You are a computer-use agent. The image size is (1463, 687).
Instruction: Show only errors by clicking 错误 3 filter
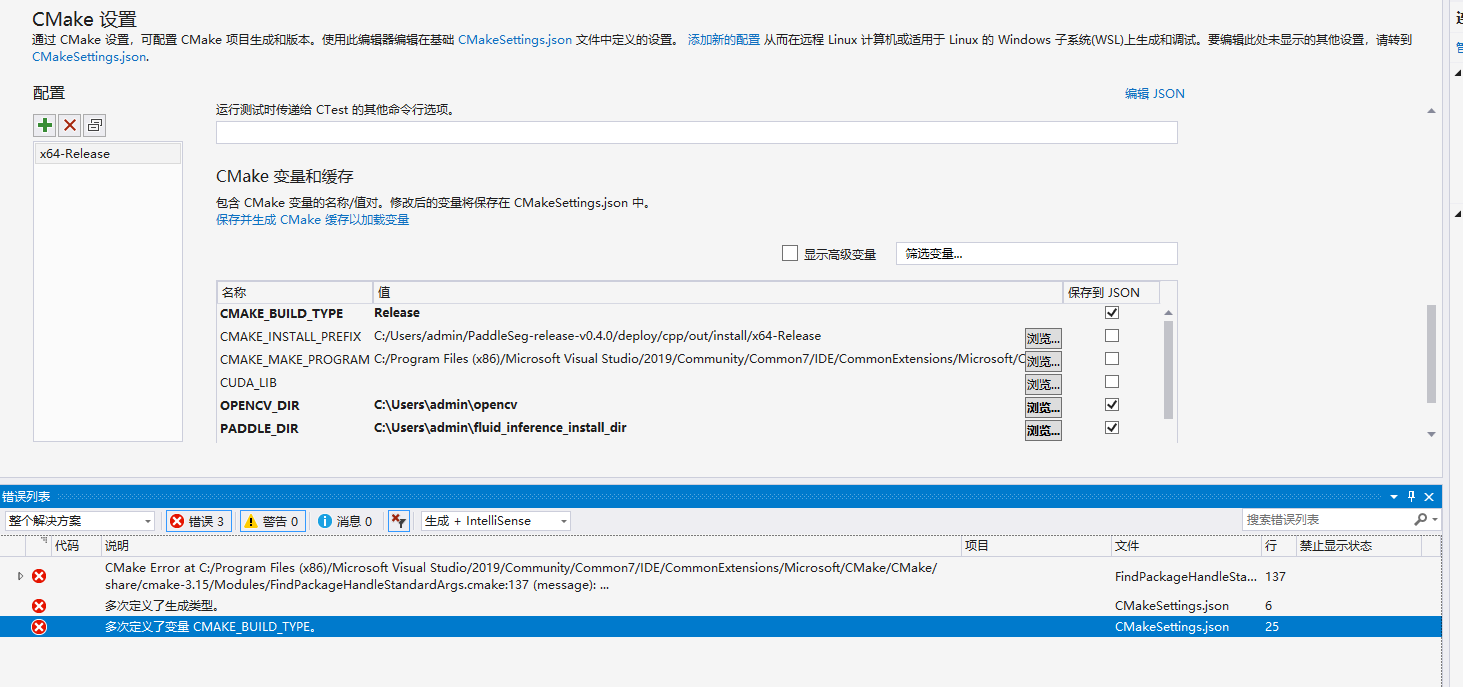tap(197, 520)
